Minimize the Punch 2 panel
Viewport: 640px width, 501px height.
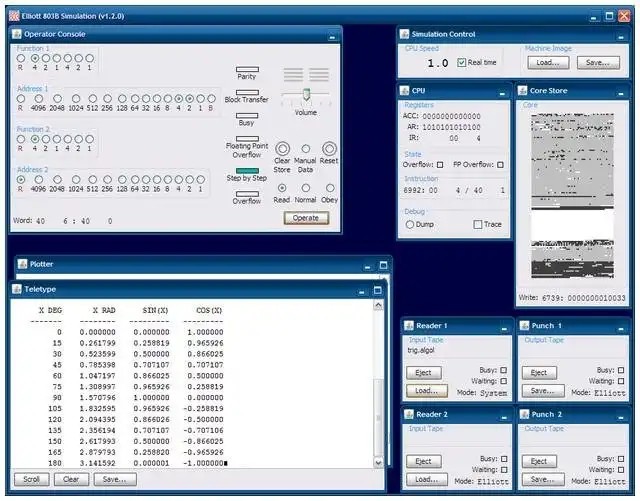click(x=621, y=417)
